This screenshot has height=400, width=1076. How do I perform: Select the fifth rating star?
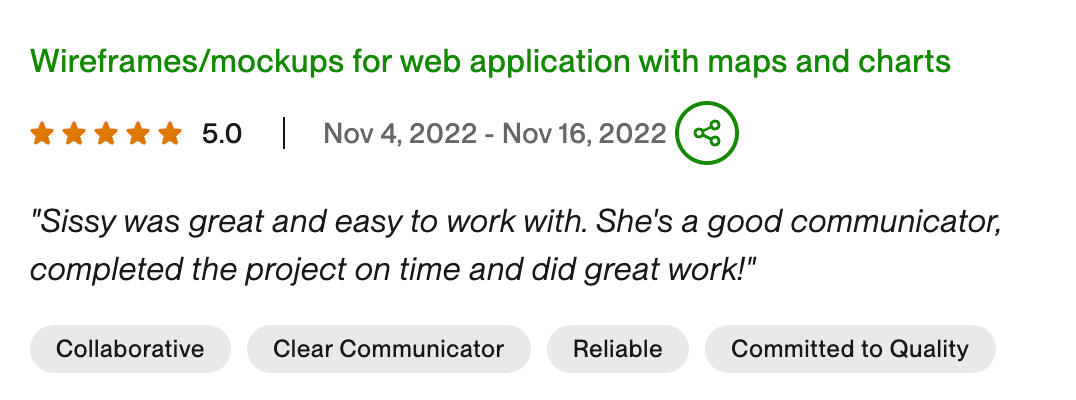tap(169, 133)
